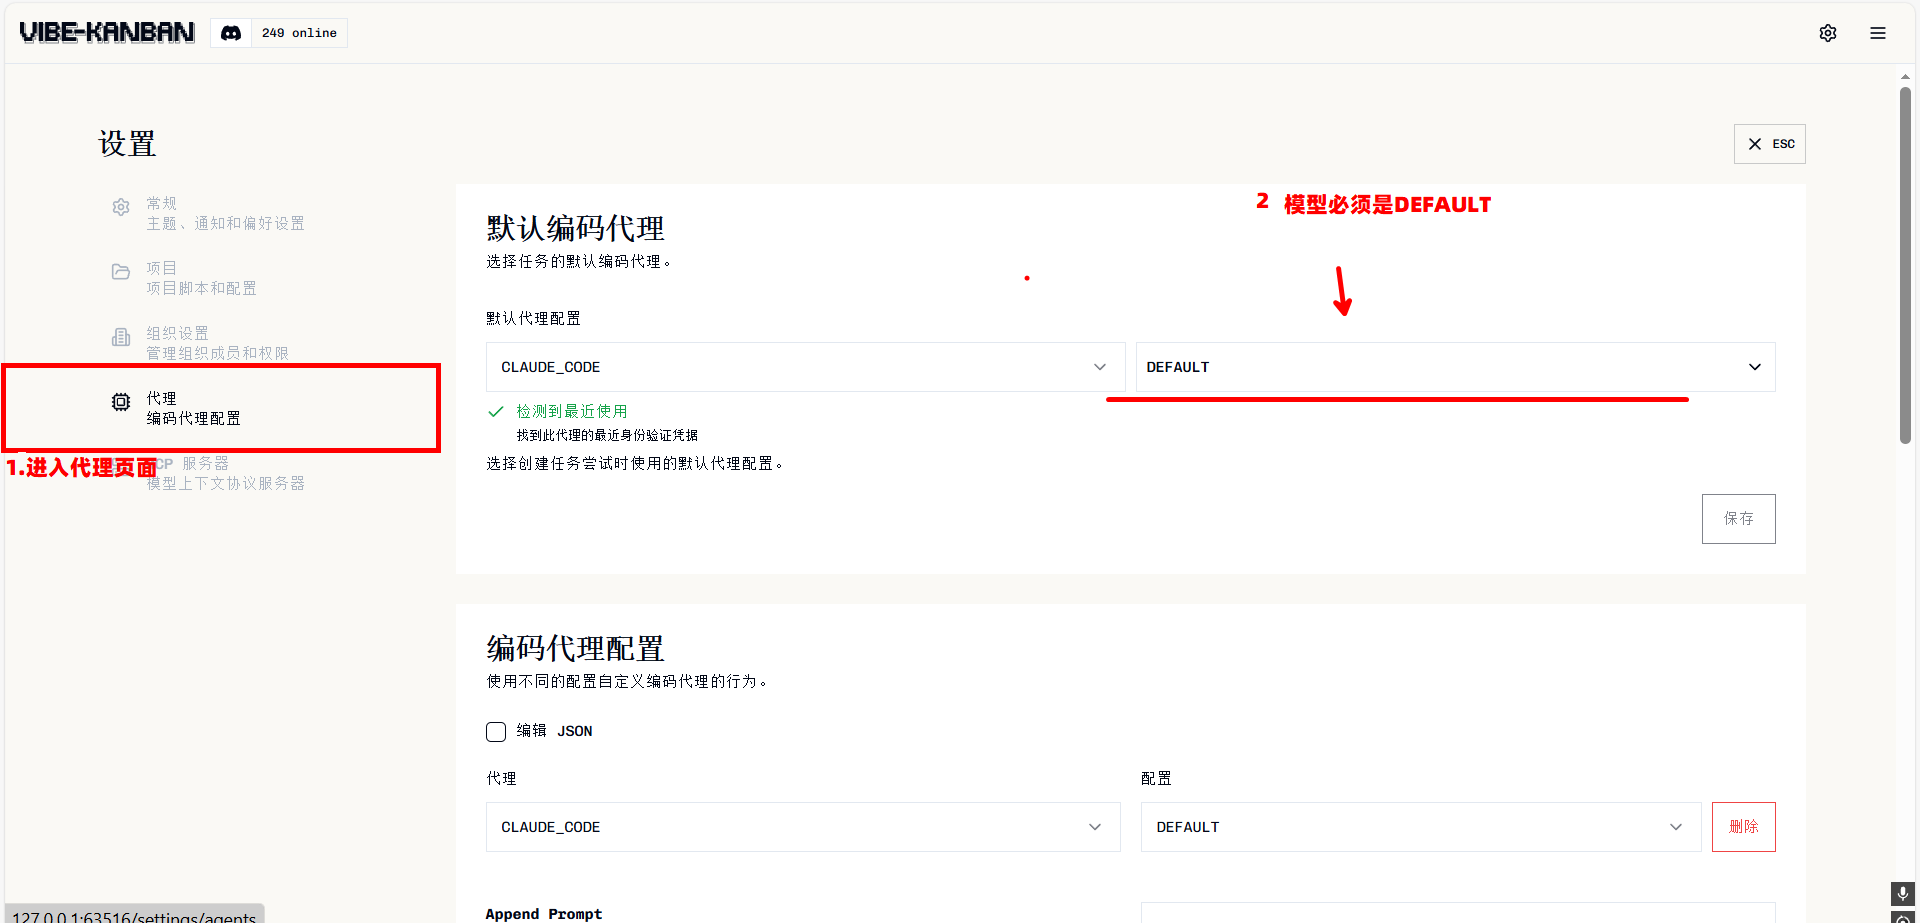Click the 保存 save button
Viewport: 1920px width, 923px height.
[x=1738, y=519]
